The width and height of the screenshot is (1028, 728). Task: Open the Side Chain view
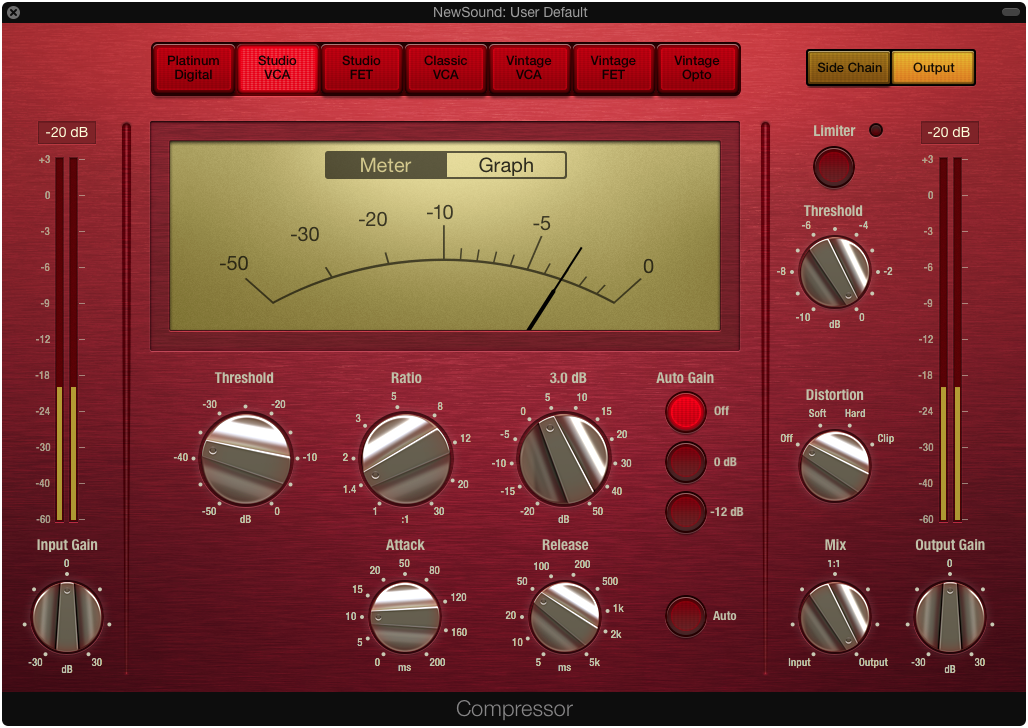(x=849, y=68)
